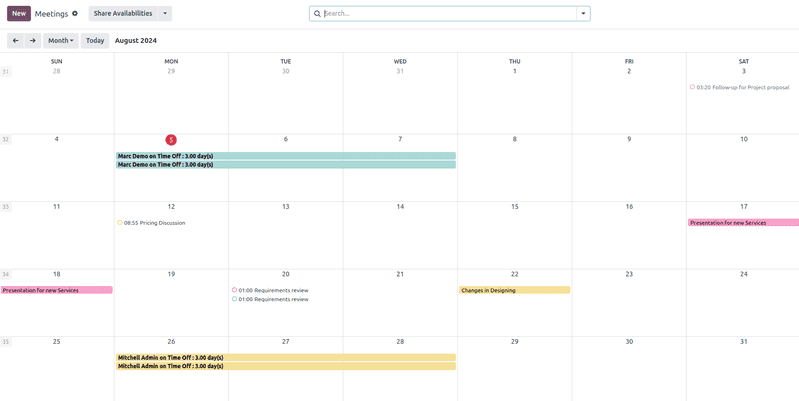The height and width of the screenshot is (401, 799).
Task: Click the previous month arrow button
Action: (x=15, y=41)
